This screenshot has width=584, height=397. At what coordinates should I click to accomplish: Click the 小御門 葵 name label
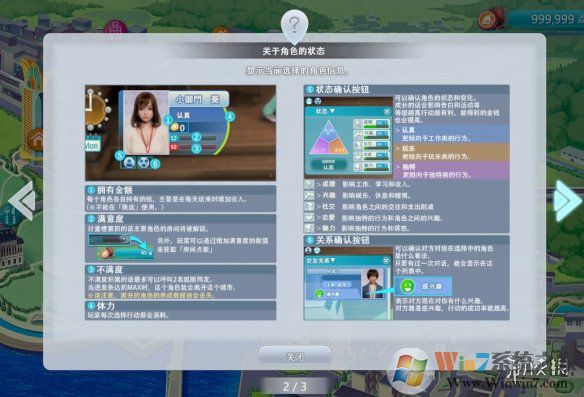click(198, 99)
